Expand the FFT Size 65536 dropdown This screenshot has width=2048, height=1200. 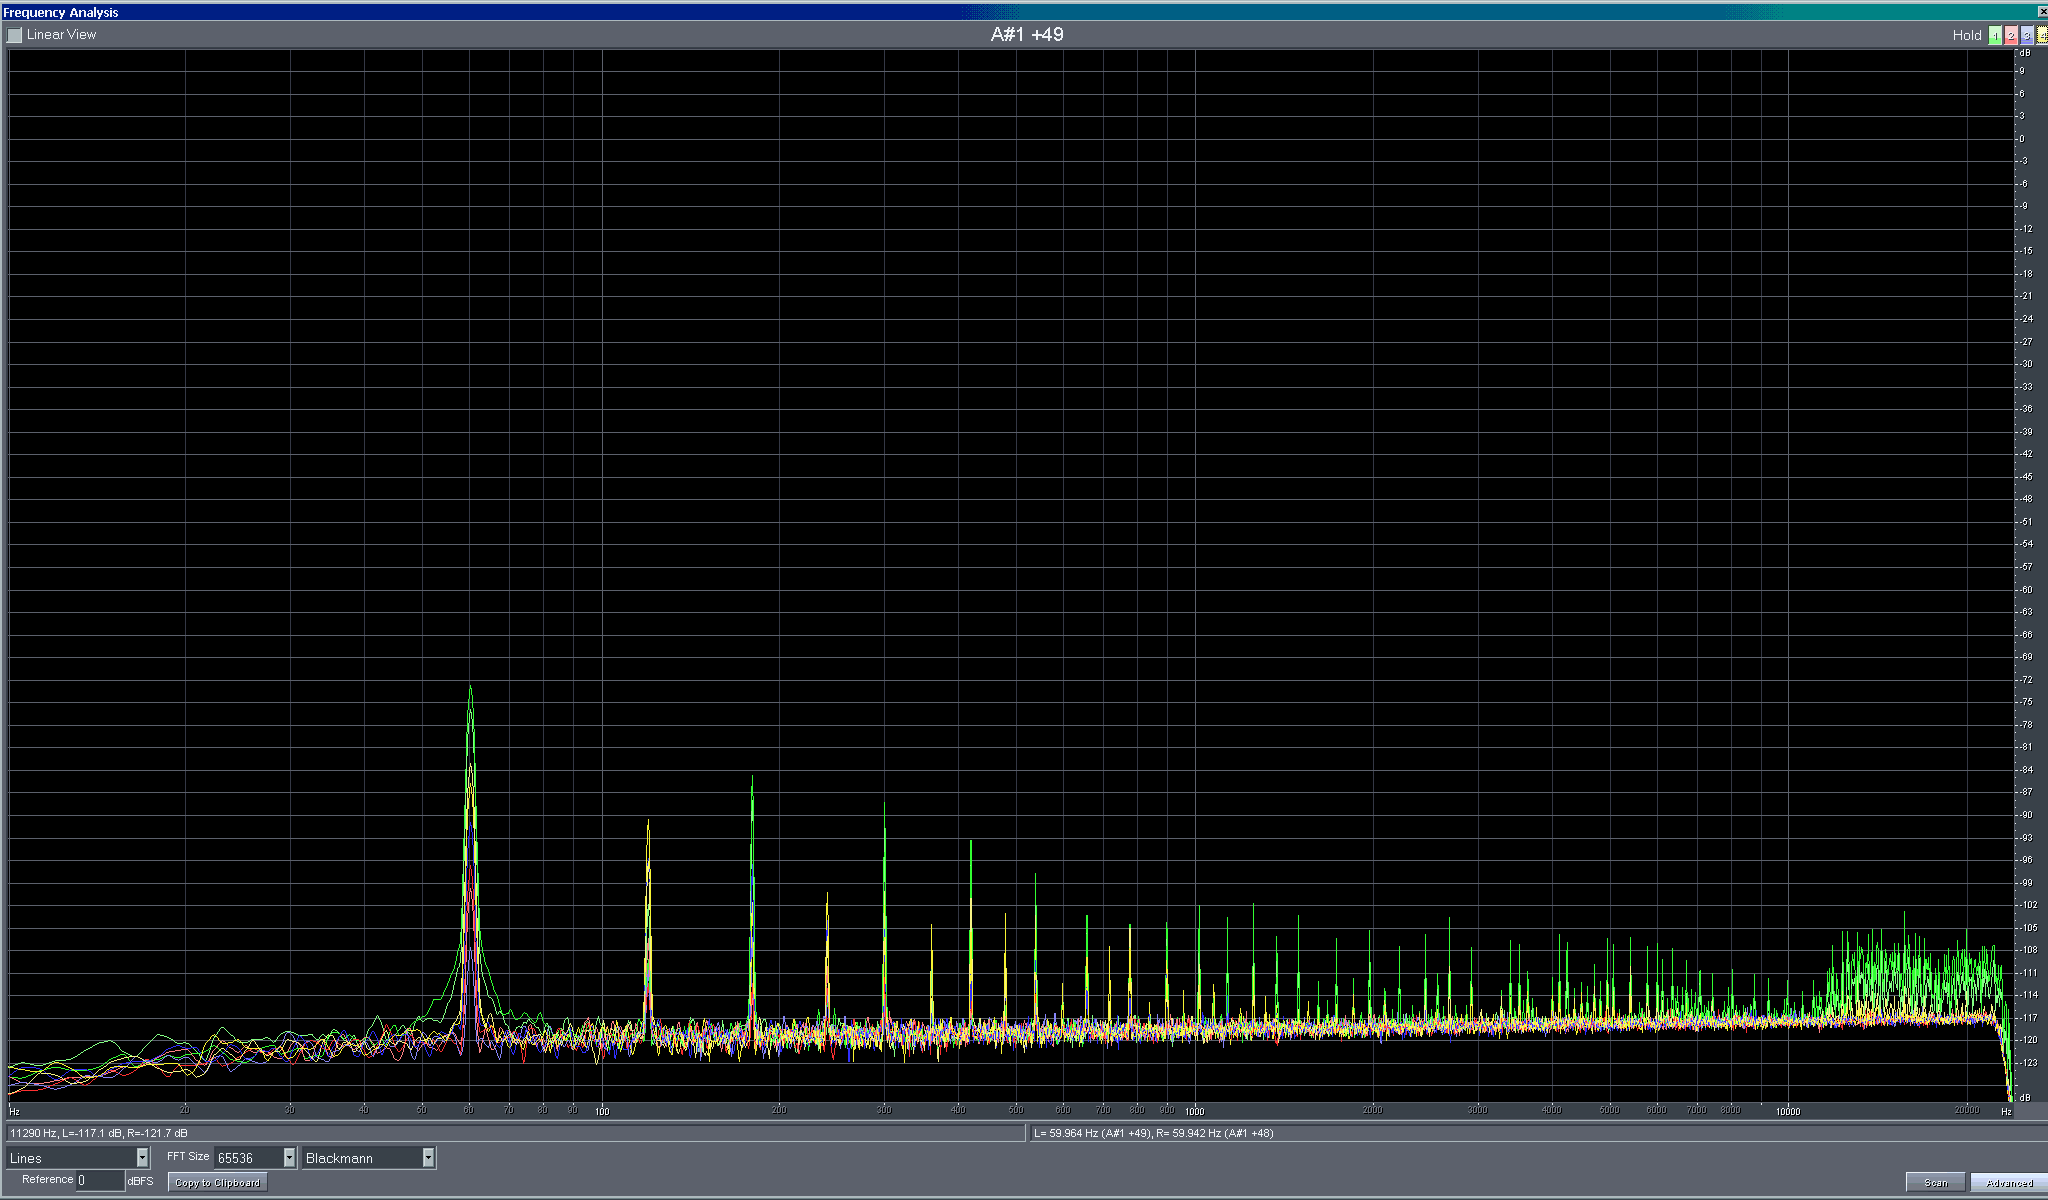click(289, 1157)
